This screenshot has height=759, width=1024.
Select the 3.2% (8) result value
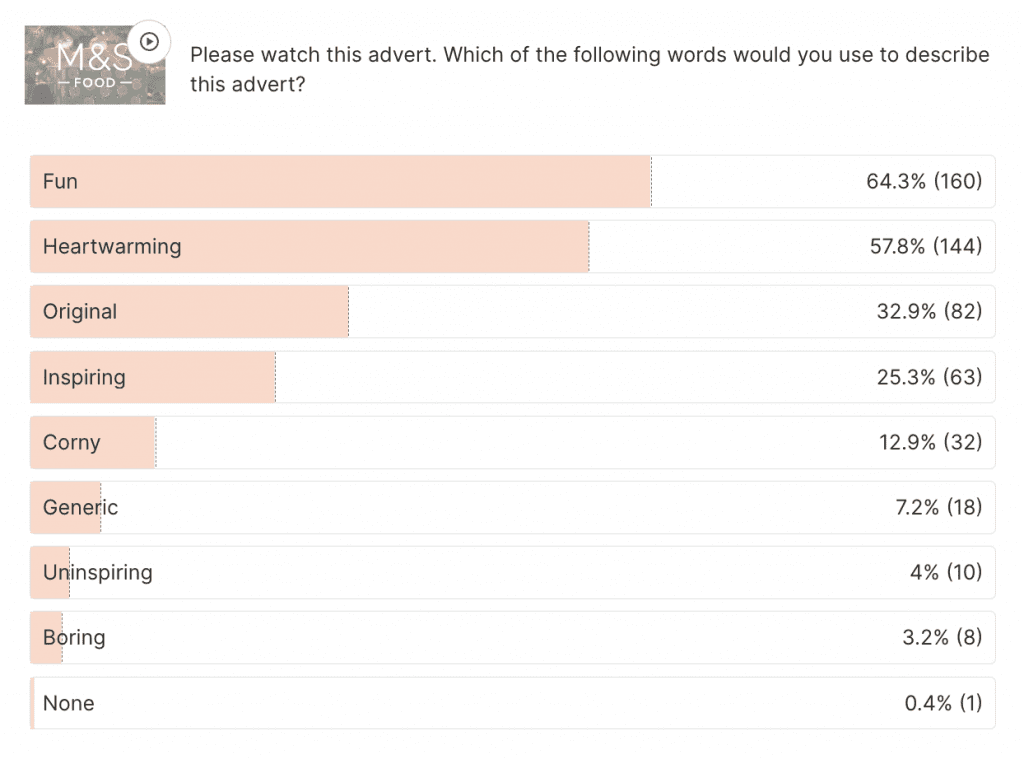tap(942, 638)
